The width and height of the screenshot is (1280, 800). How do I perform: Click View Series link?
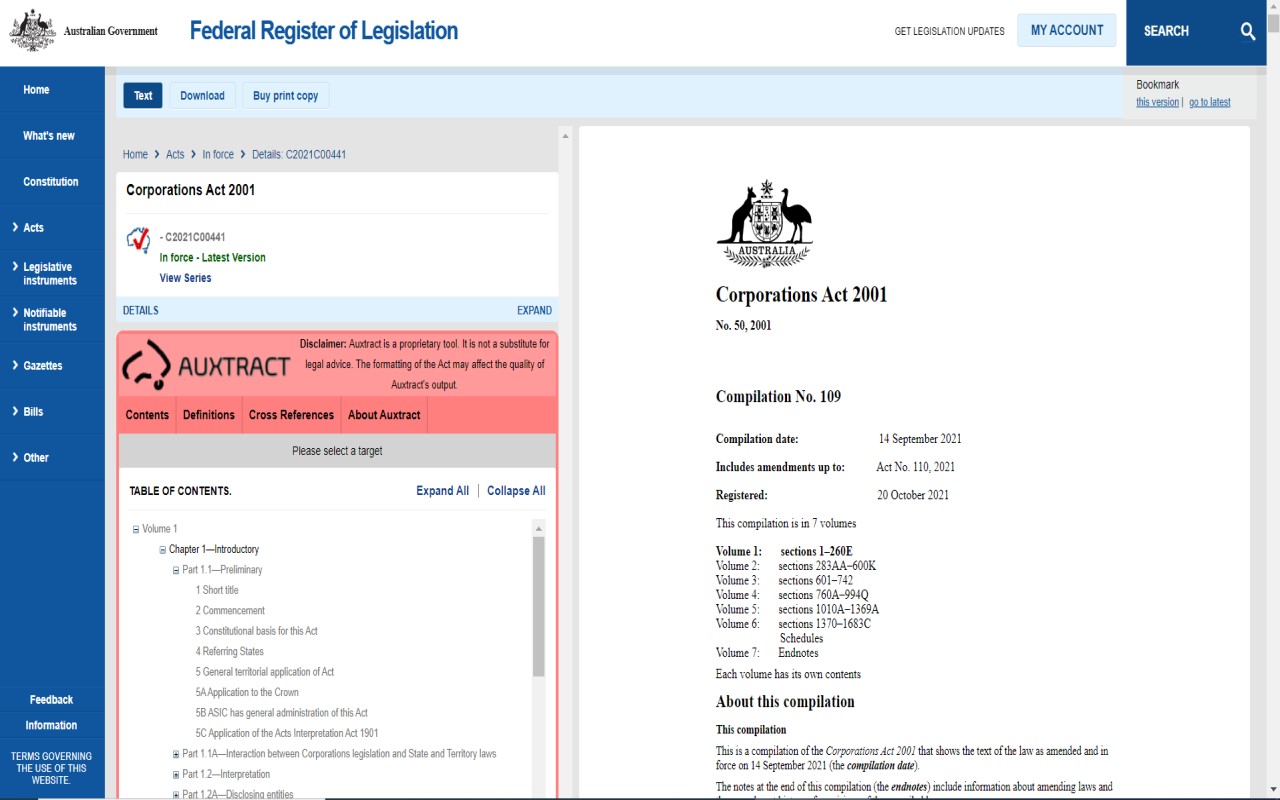185,278
